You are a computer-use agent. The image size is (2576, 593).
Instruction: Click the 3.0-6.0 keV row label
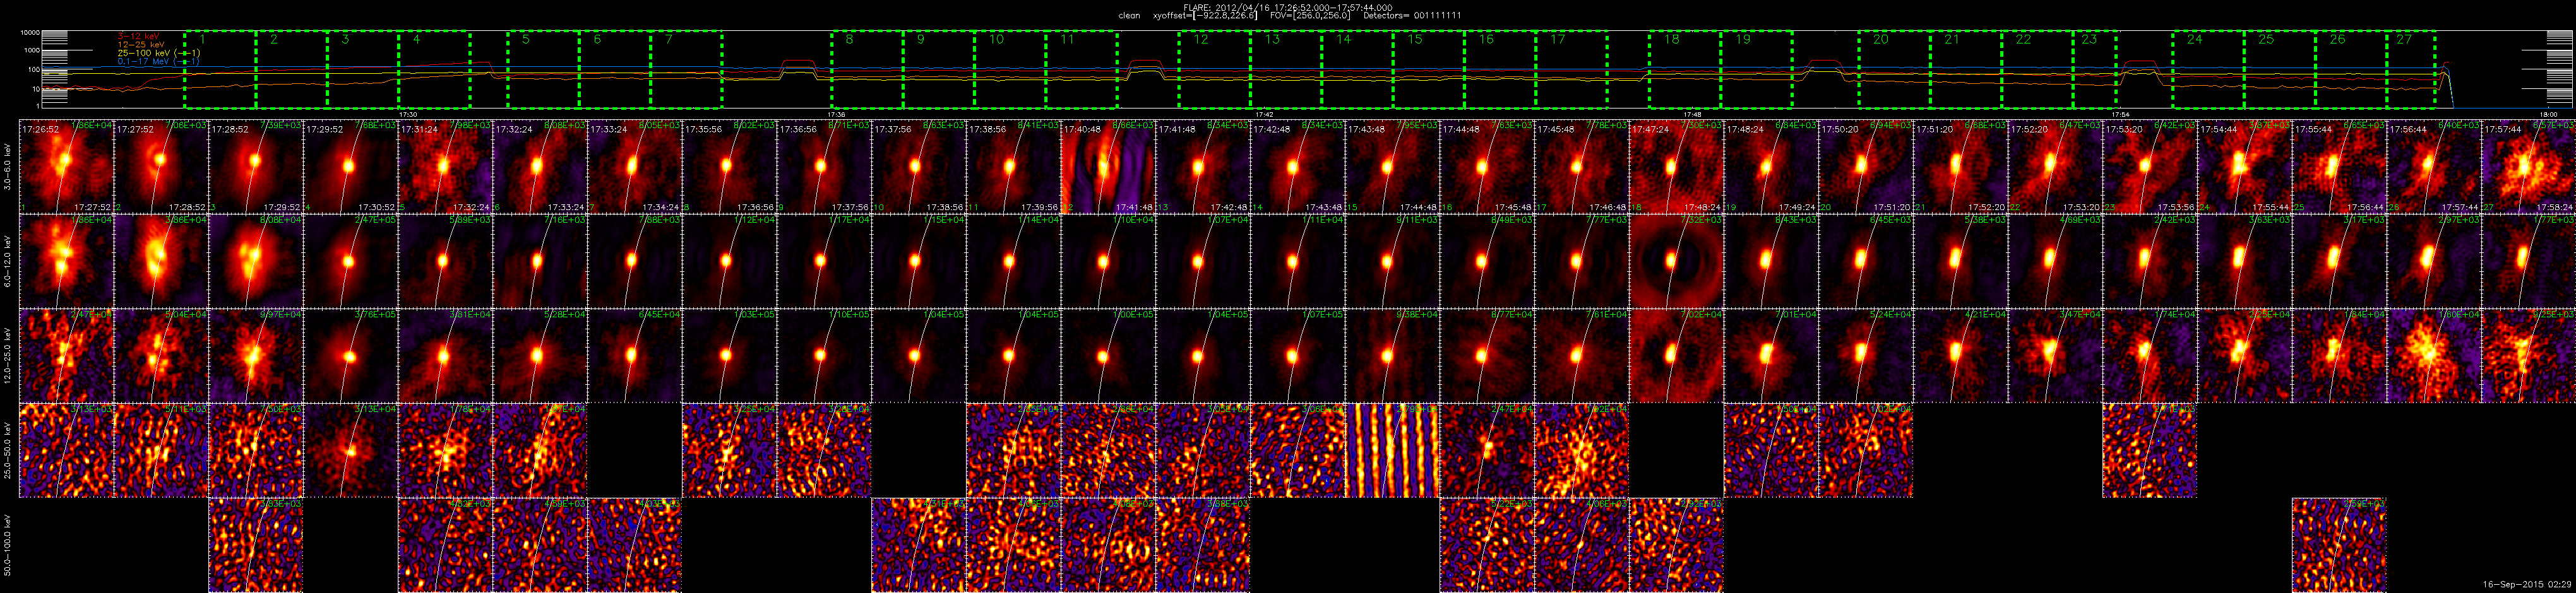pos(9,167)
